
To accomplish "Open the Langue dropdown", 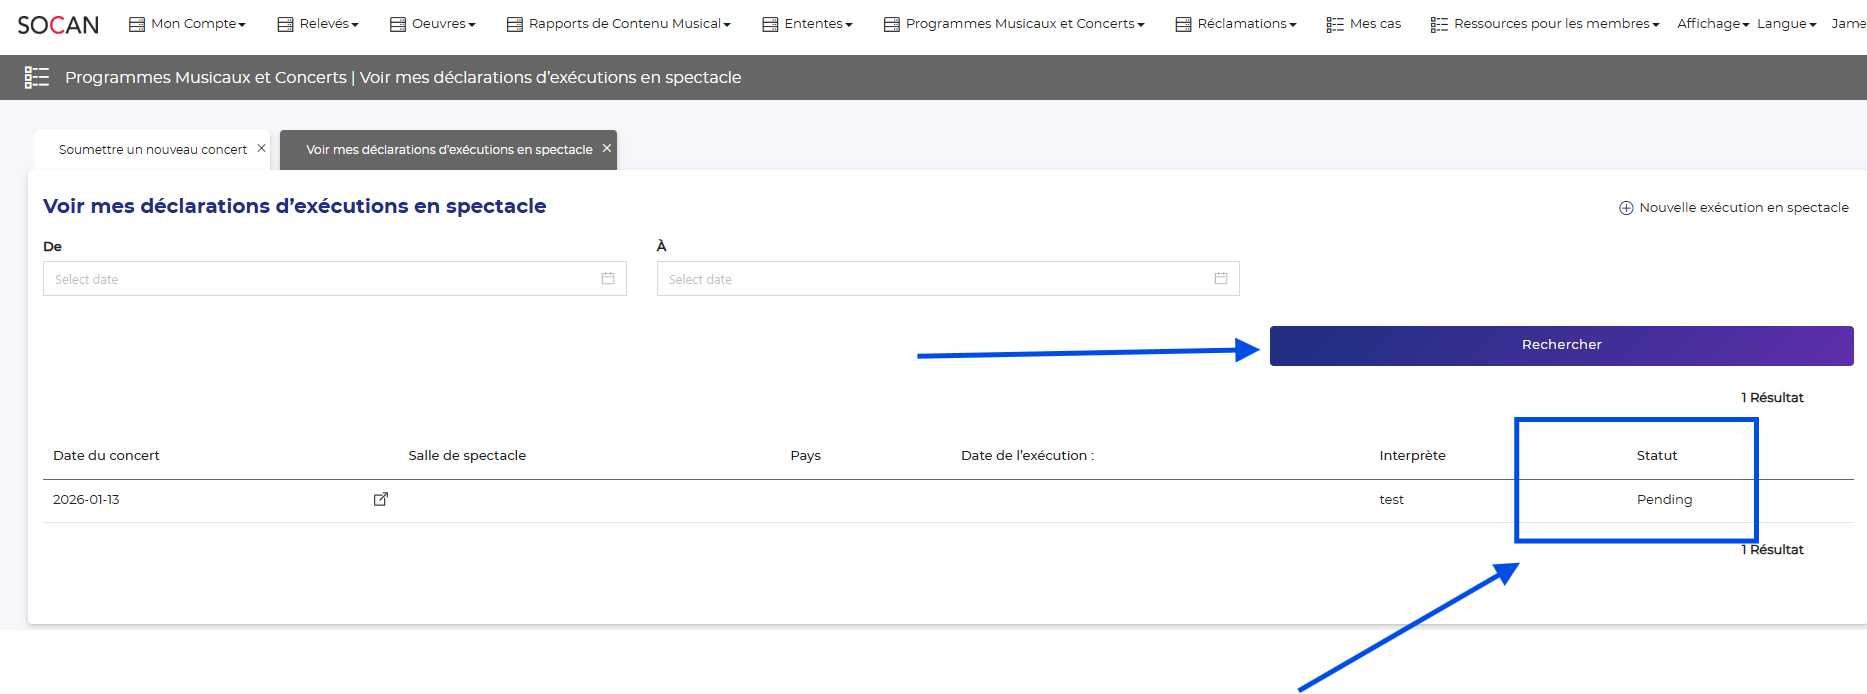I will [x=1786, y=24].
